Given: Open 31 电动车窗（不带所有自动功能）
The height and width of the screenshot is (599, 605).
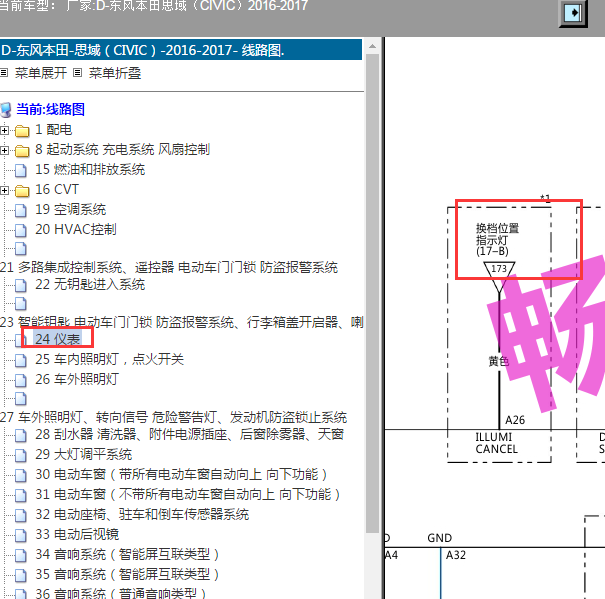Looking at the screenshot, I should 189,494.
